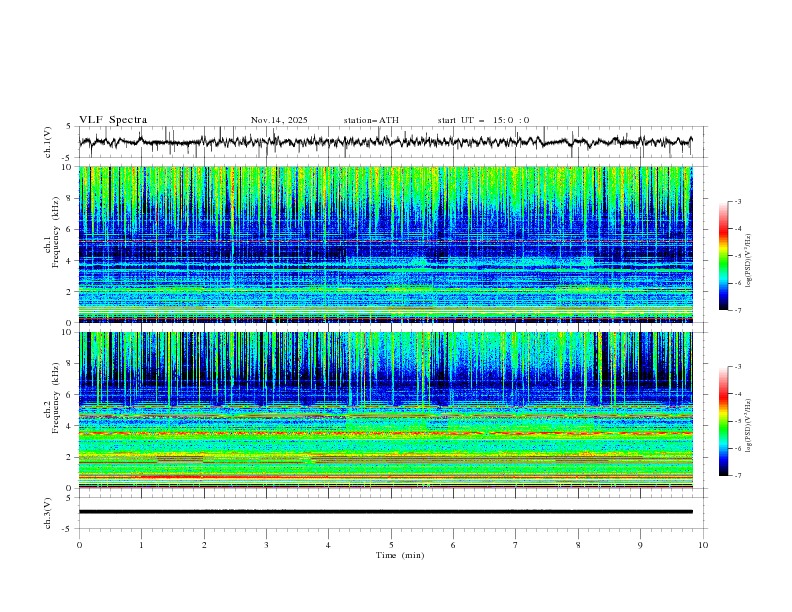The height and width of the screenshot is (612, 792).
Task: Click the ch.1 frequency spectrogram panel
Action: tap(386, 244)
